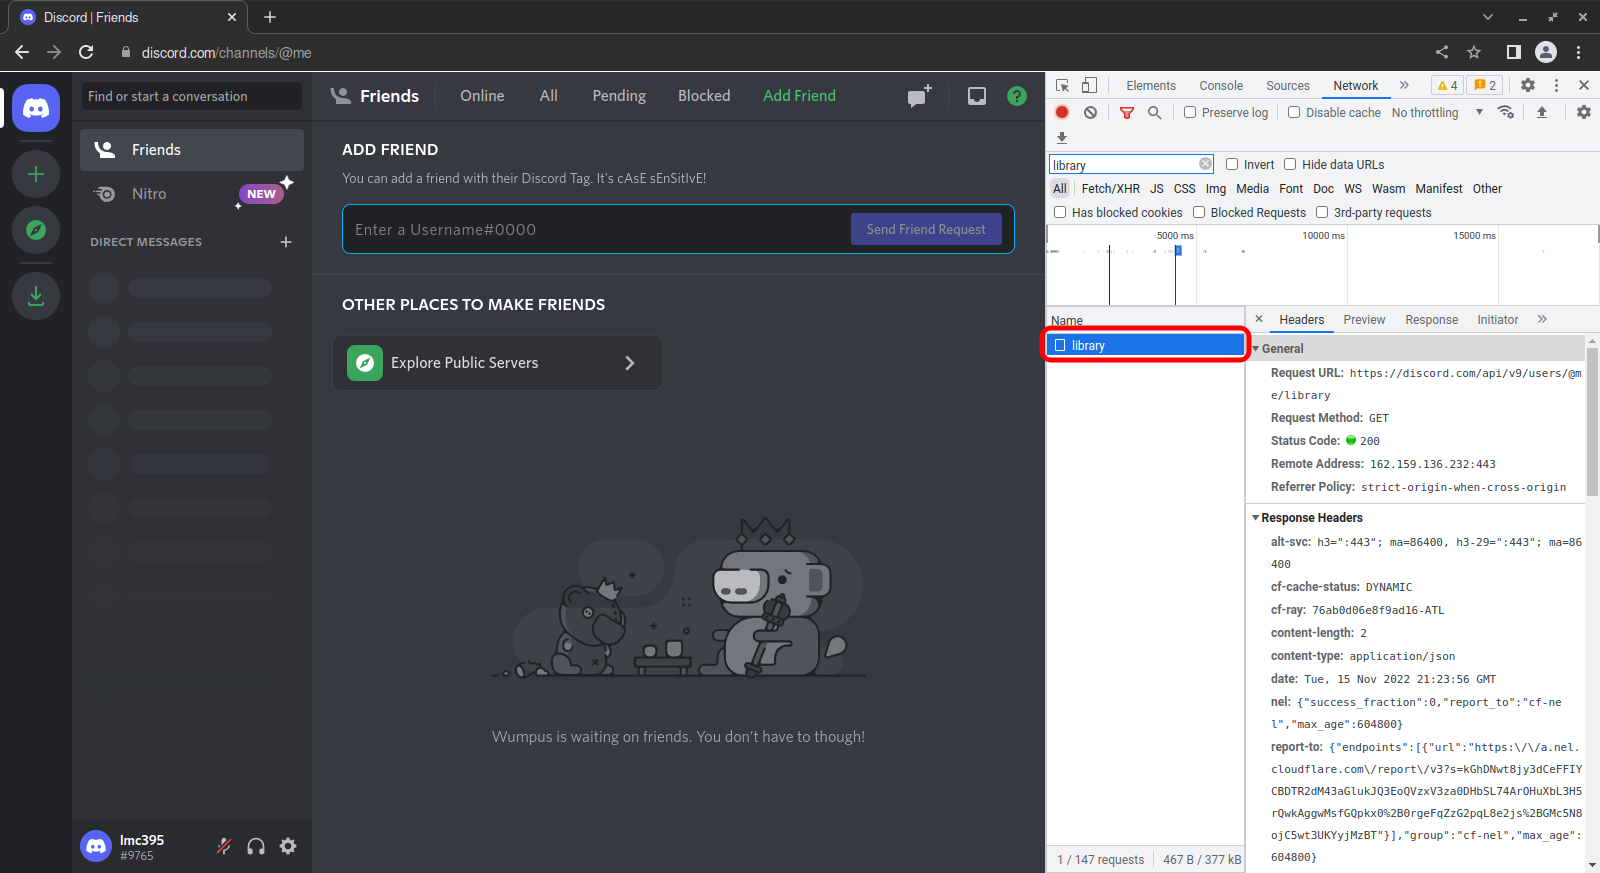This screenshot has width=1600, height=873.
Task: Open DevTools settings gear icon
Action: tap(1528, 85)
